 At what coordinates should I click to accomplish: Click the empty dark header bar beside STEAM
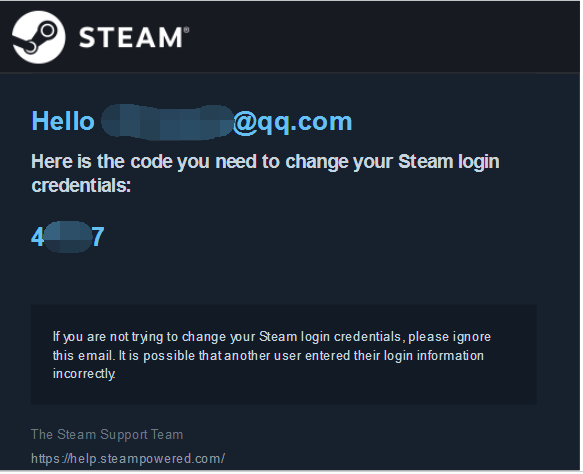(x=383, y=37)
